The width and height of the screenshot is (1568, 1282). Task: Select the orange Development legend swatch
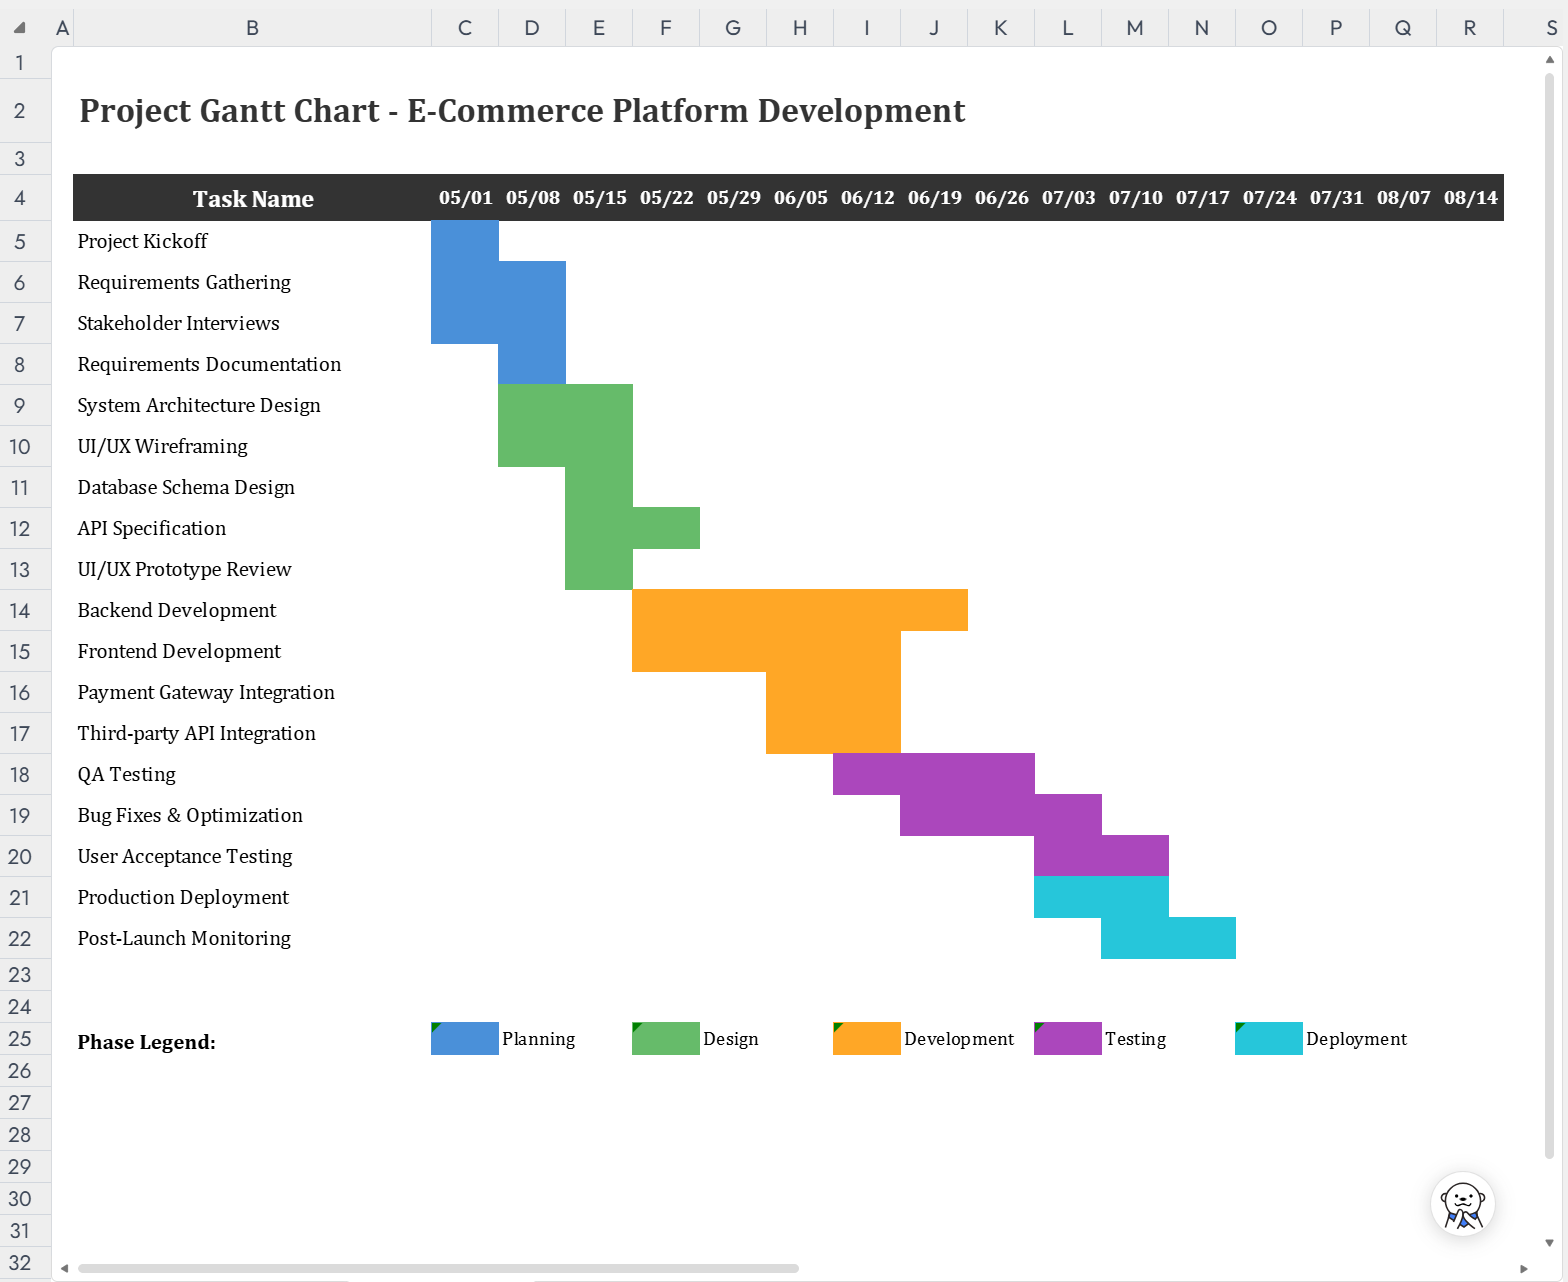pos(867,1039)
